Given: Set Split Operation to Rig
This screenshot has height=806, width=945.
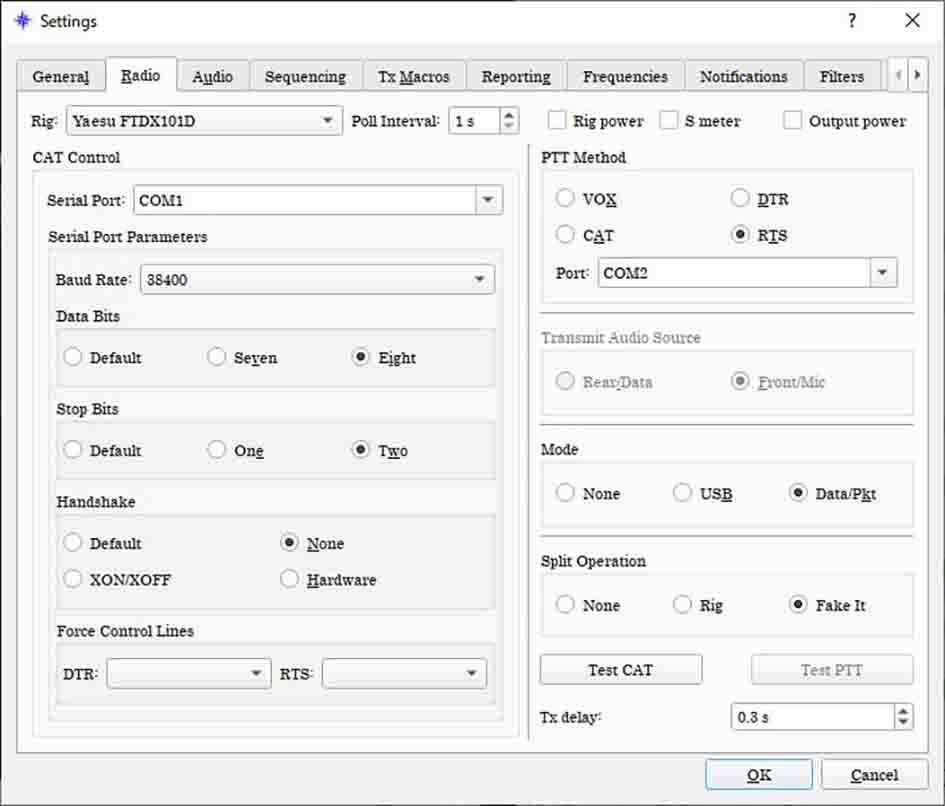Looking at the screenshot, I should 682,605.
